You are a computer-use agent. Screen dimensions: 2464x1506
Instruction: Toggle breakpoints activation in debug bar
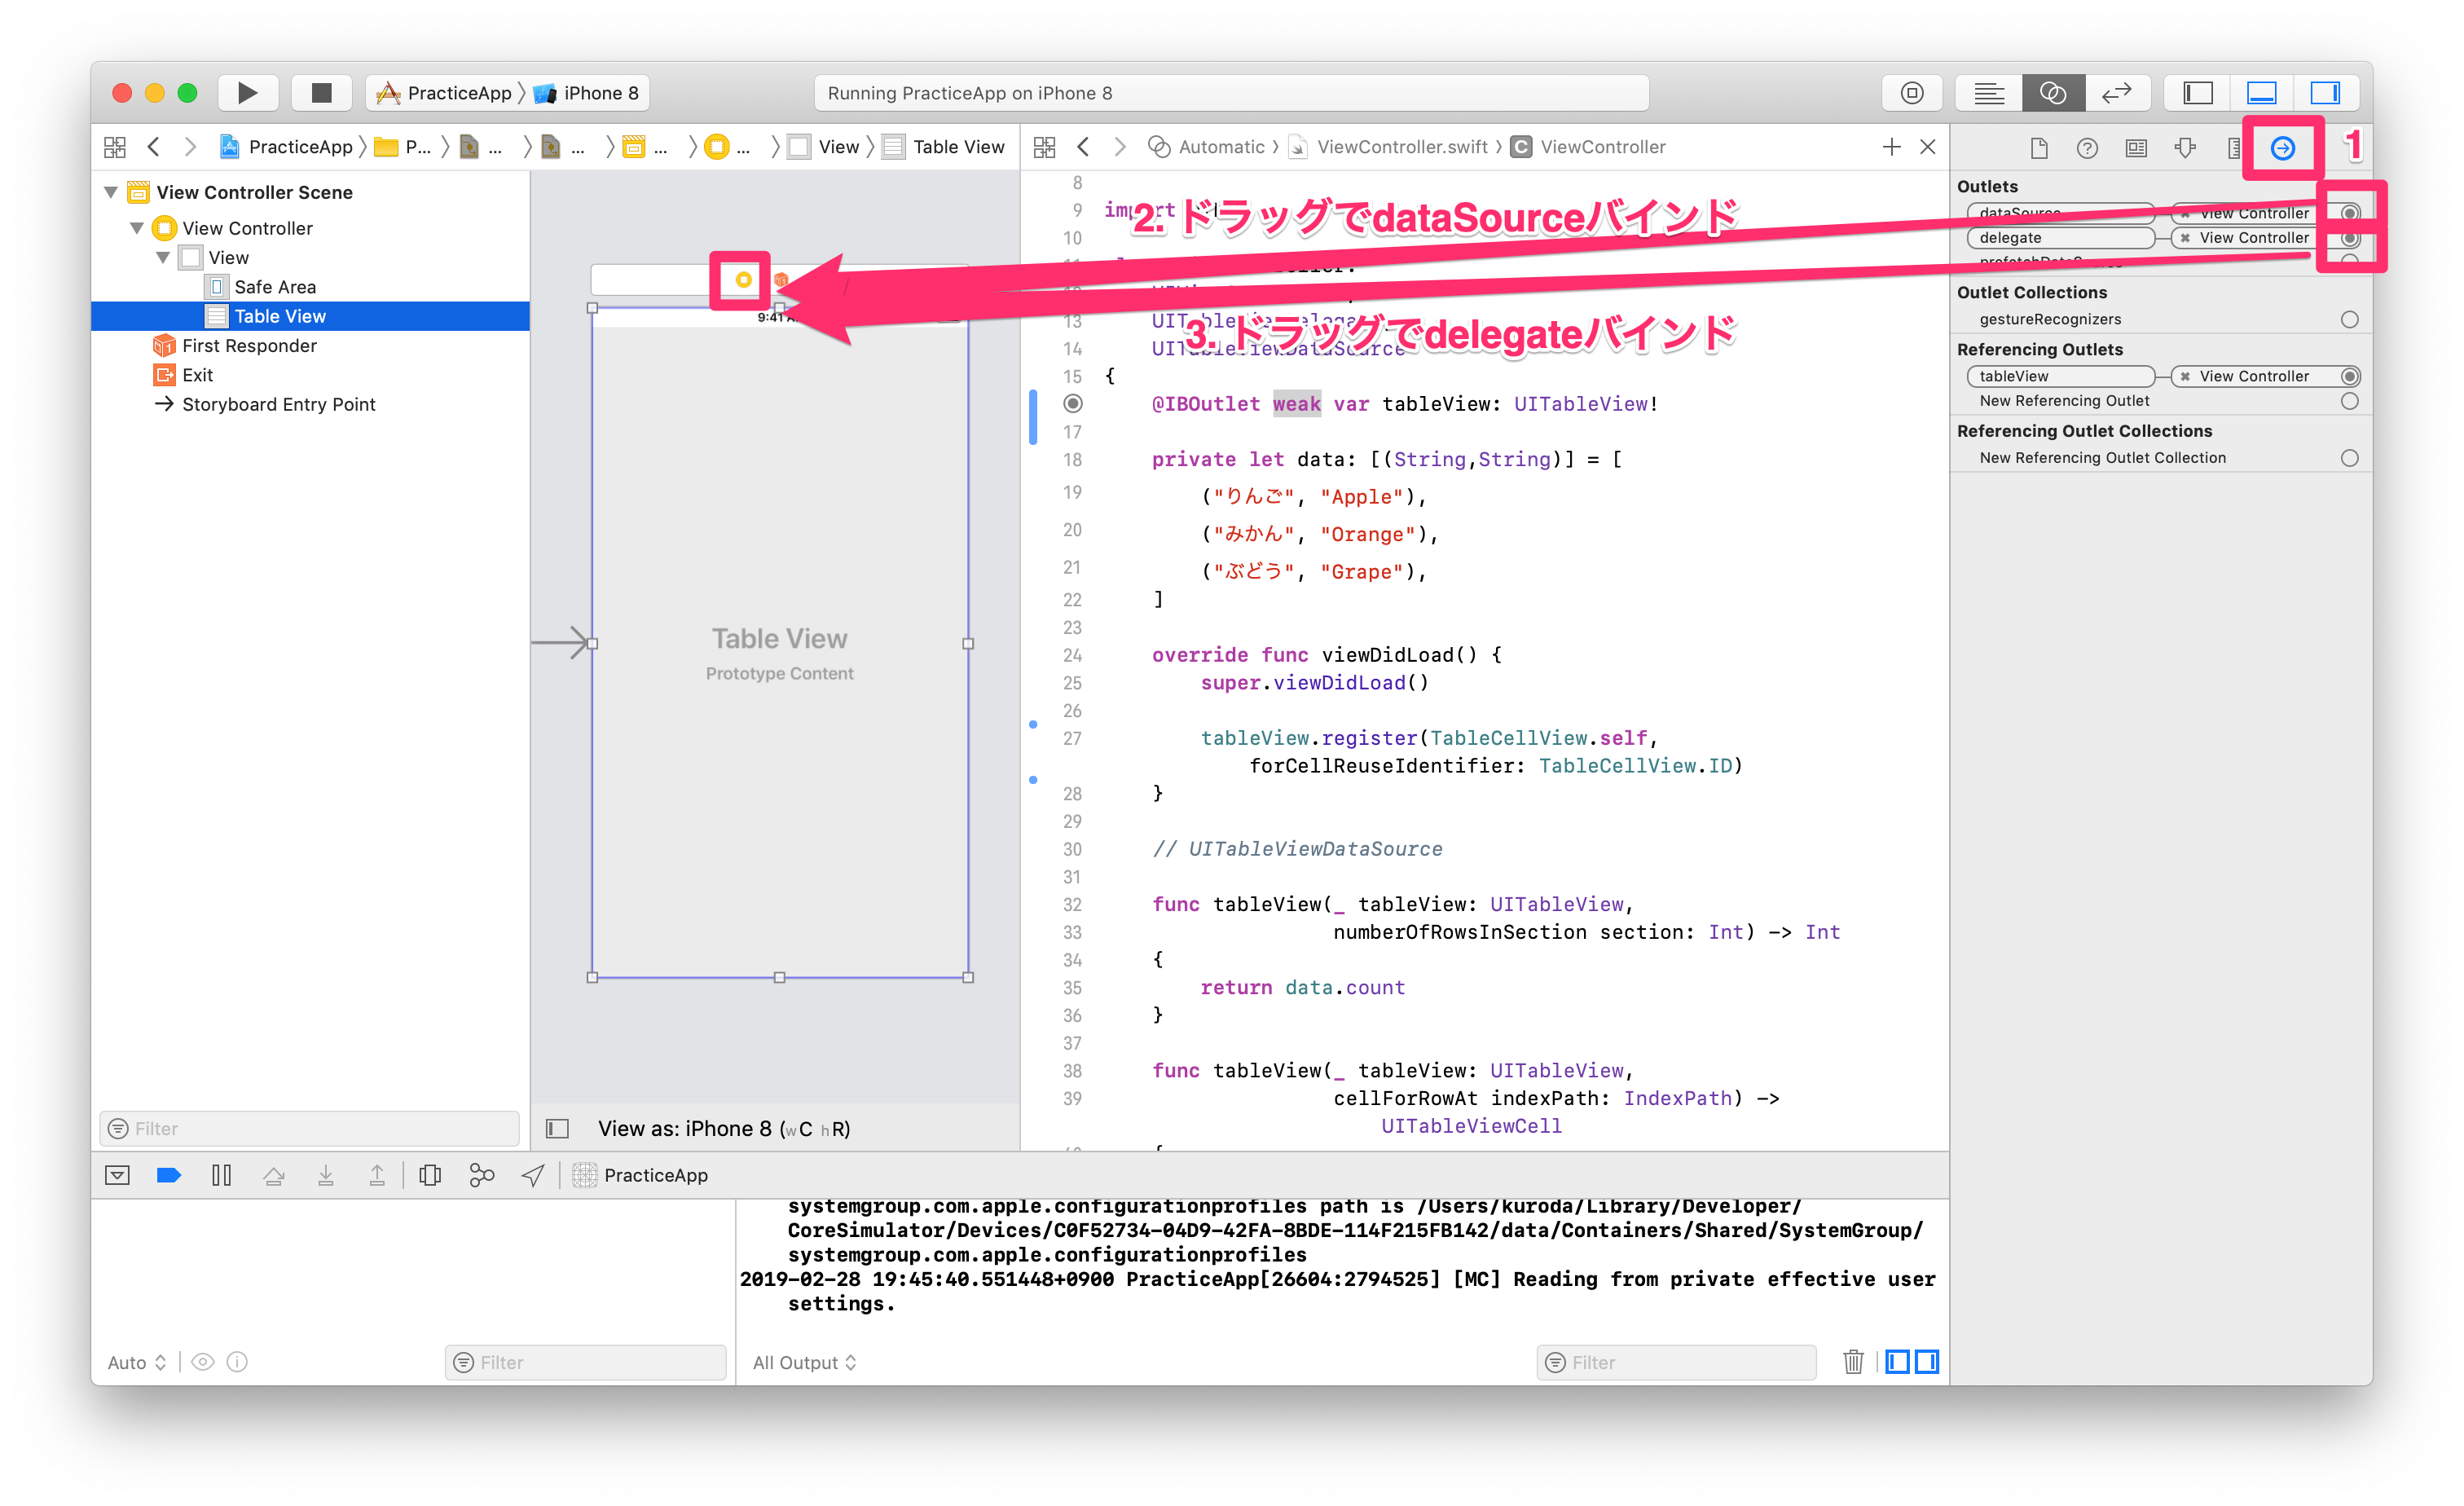(x=169, y=1175)
